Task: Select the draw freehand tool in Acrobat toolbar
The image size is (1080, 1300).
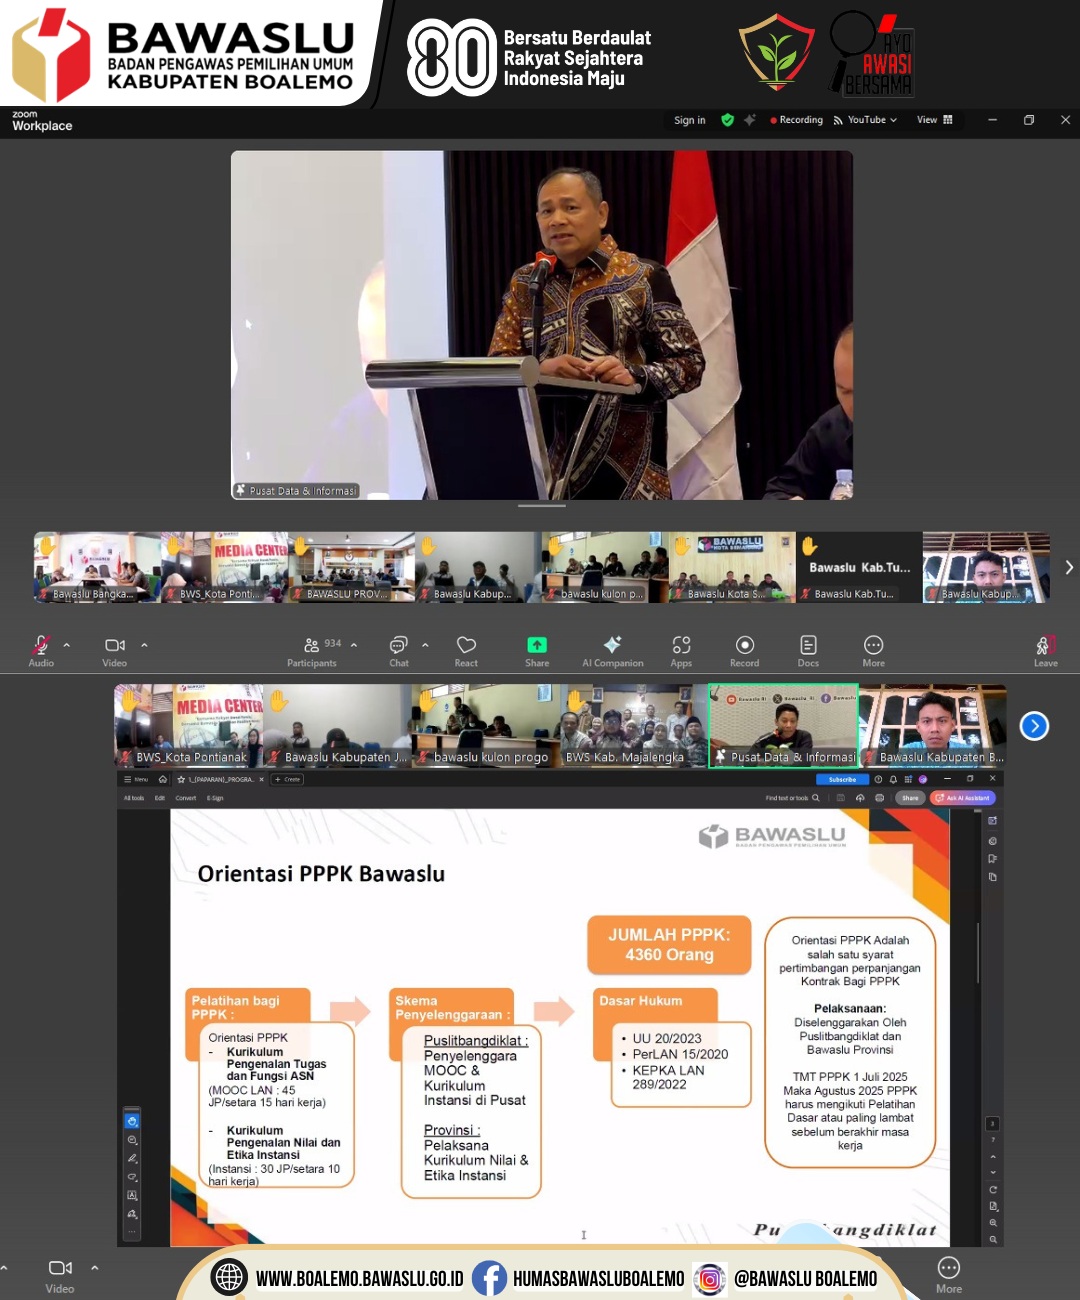Action: [132, 1177]
